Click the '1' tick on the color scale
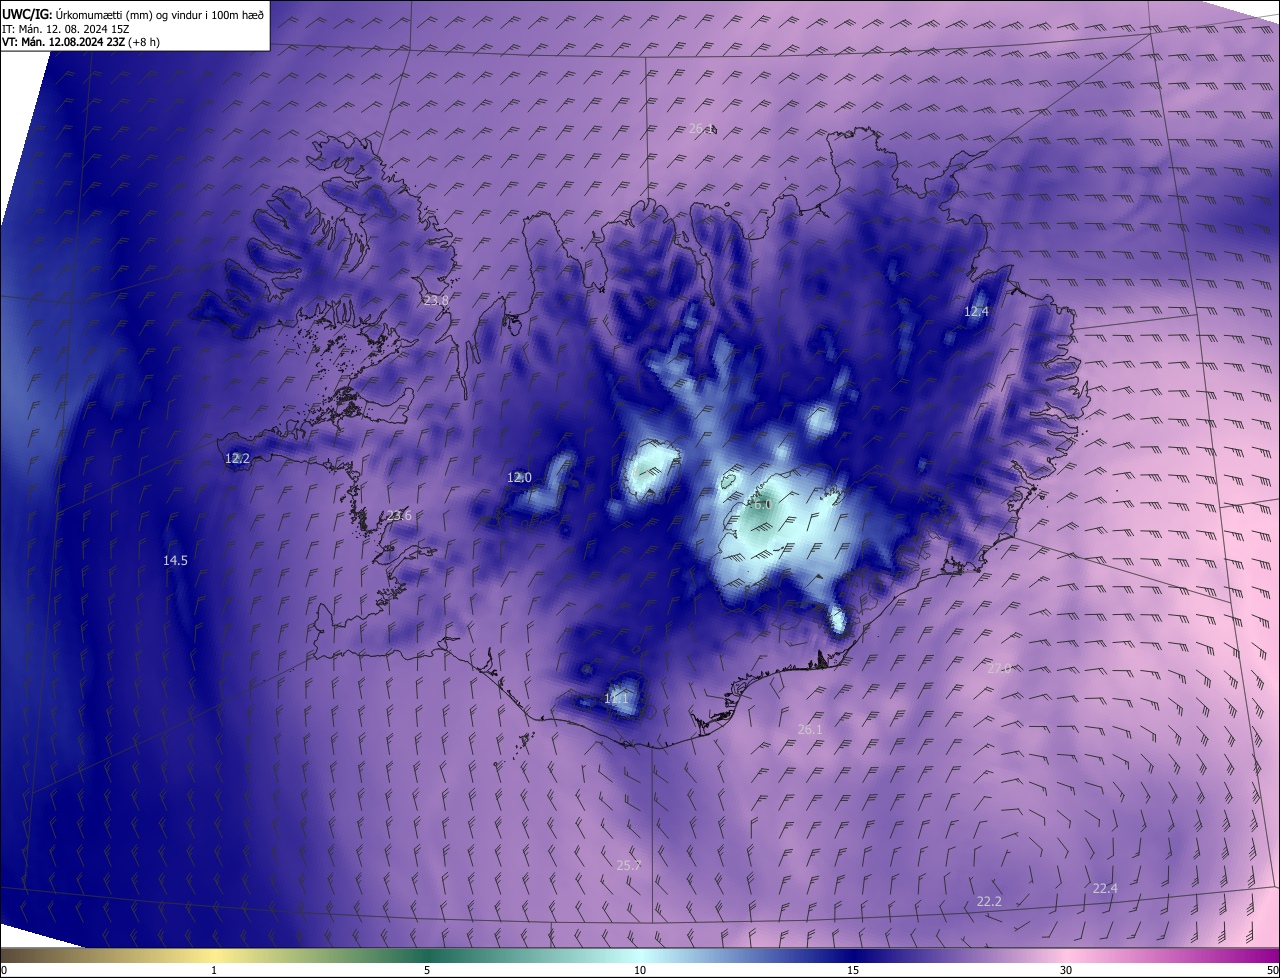 (x=214, y=971)
